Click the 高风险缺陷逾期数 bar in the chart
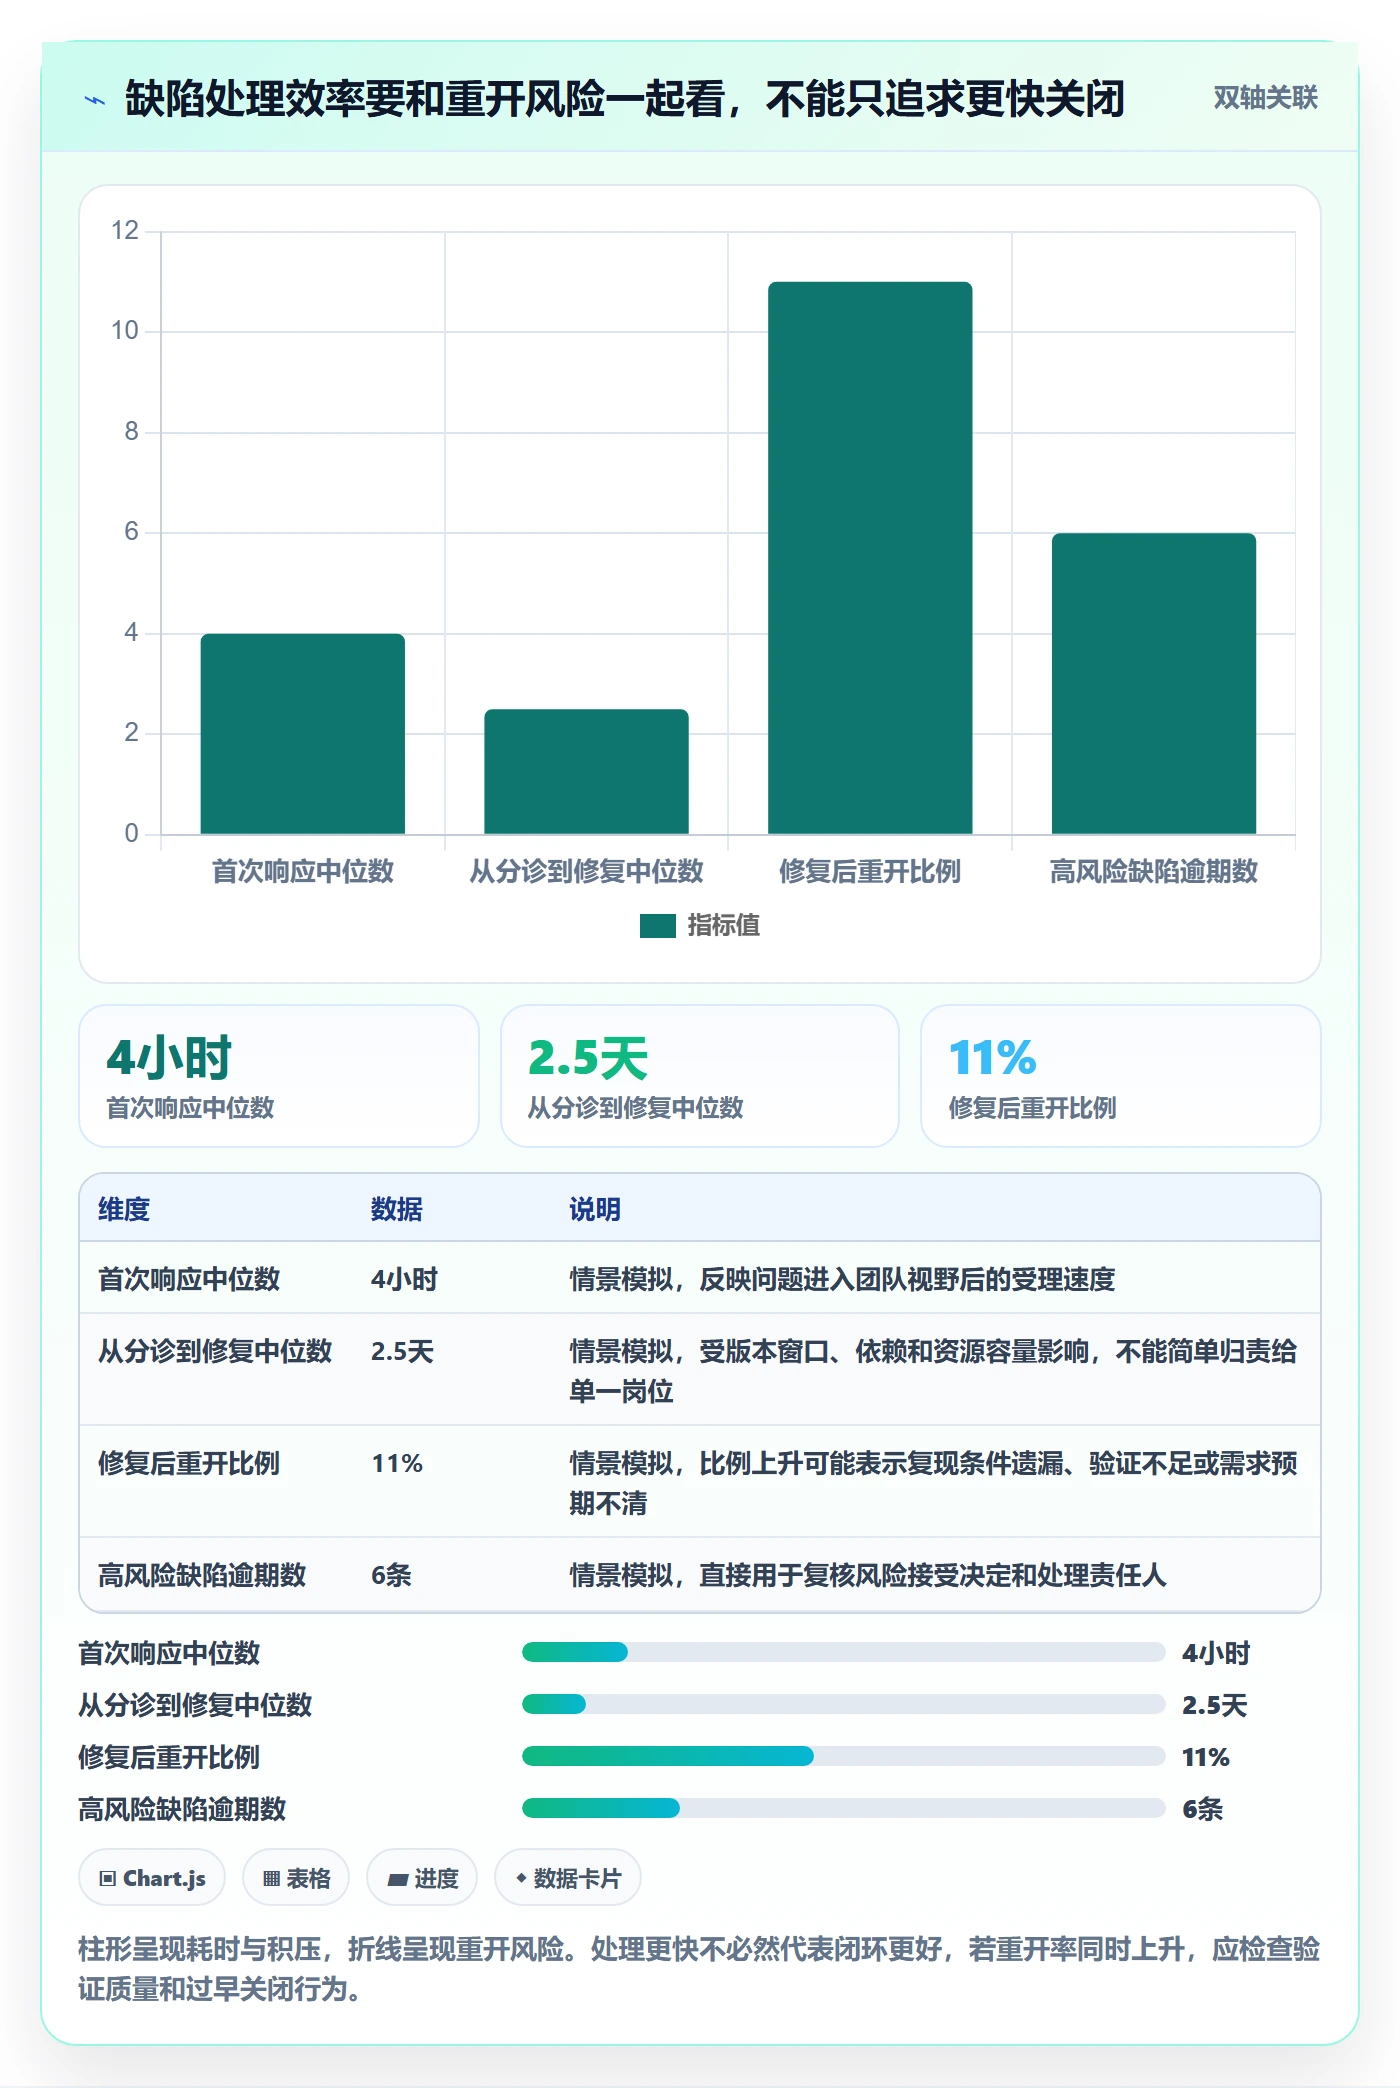Image resolution: width=1400 pixels, height=2088 pixels. (x=1154, y=684)
